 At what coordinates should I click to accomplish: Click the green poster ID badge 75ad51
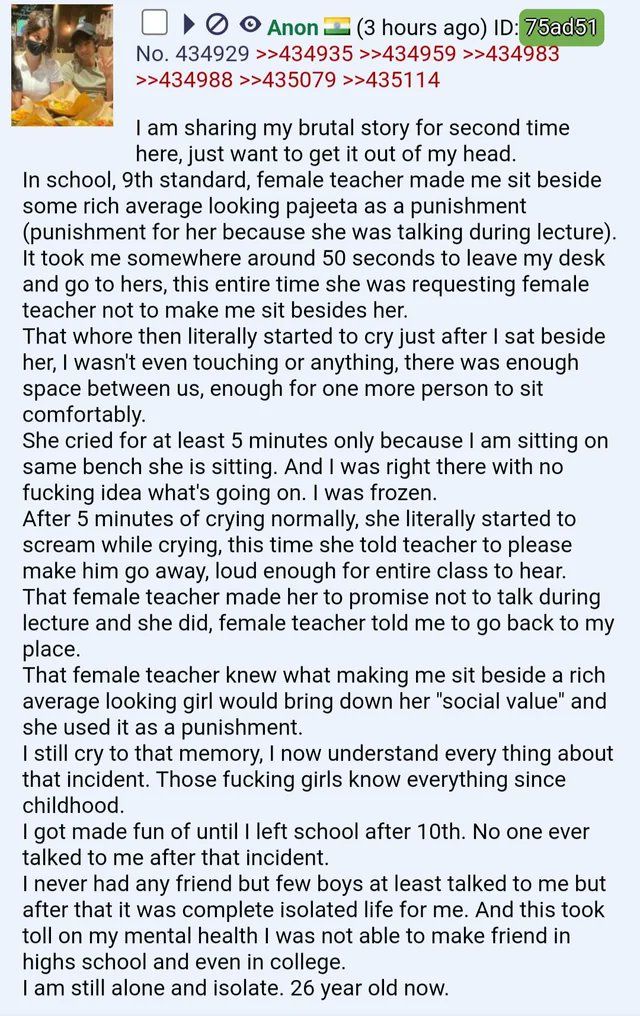click(561, 27)
